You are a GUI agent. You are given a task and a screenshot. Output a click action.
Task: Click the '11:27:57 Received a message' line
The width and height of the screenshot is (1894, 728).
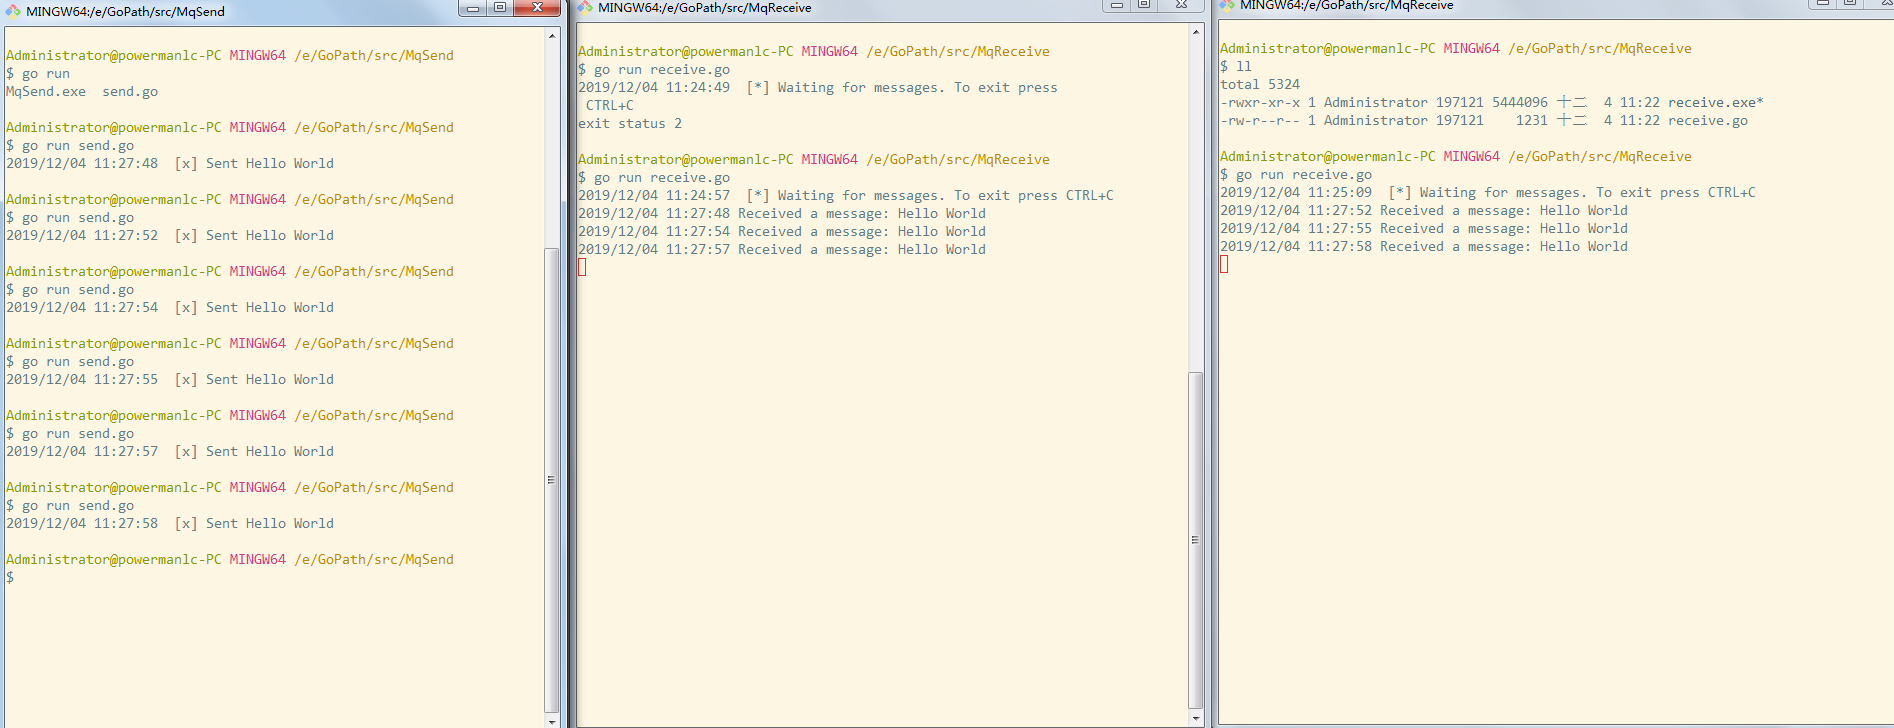click(782, 249)
